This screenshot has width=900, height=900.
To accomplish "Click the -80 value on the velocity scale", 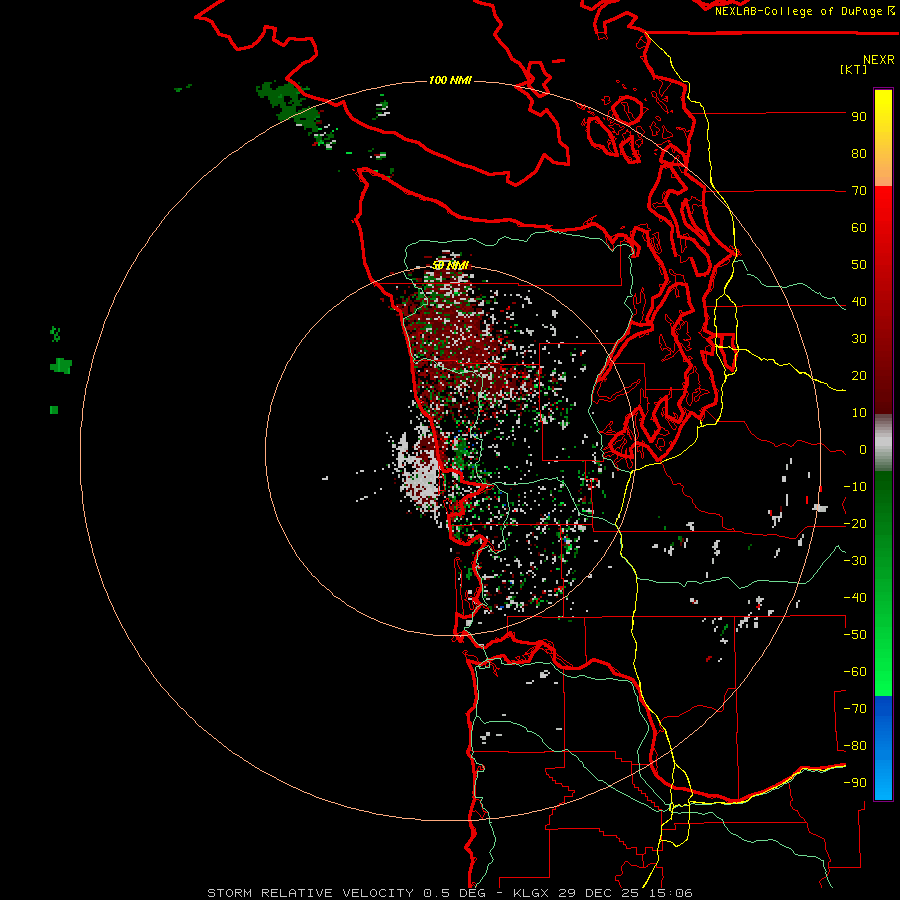I will [x=855, y=746].
